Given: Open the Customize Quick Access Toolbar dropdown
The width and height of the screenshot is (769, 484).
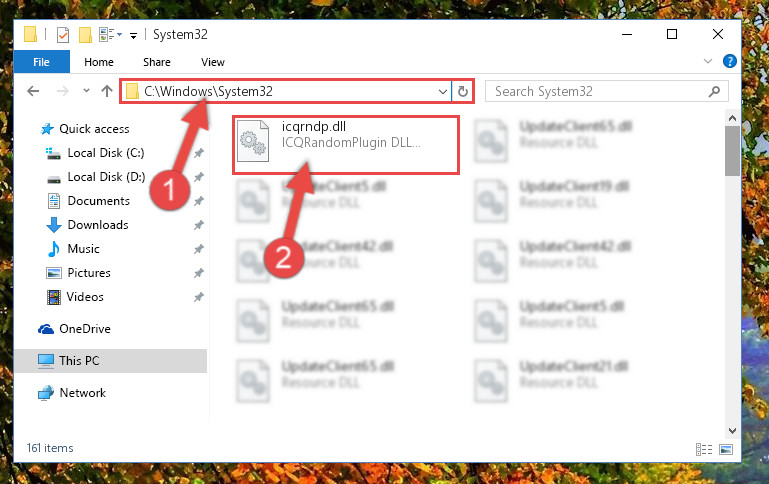Looking at the screenshot, I should click(133, 35).
